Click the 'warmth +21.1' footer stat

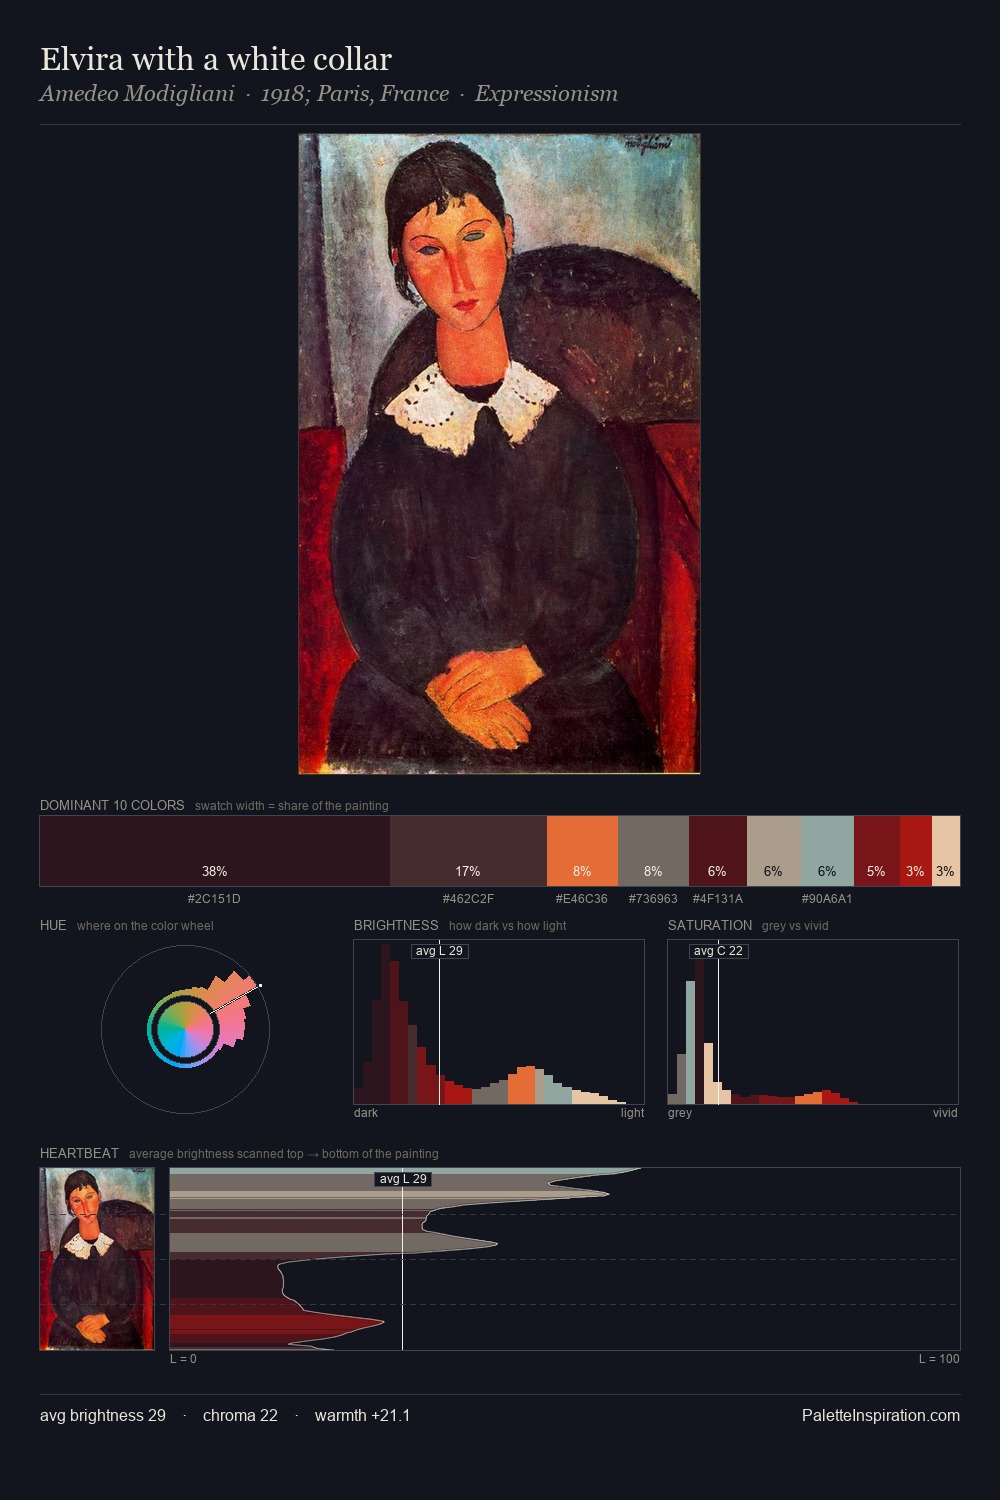362,1415
